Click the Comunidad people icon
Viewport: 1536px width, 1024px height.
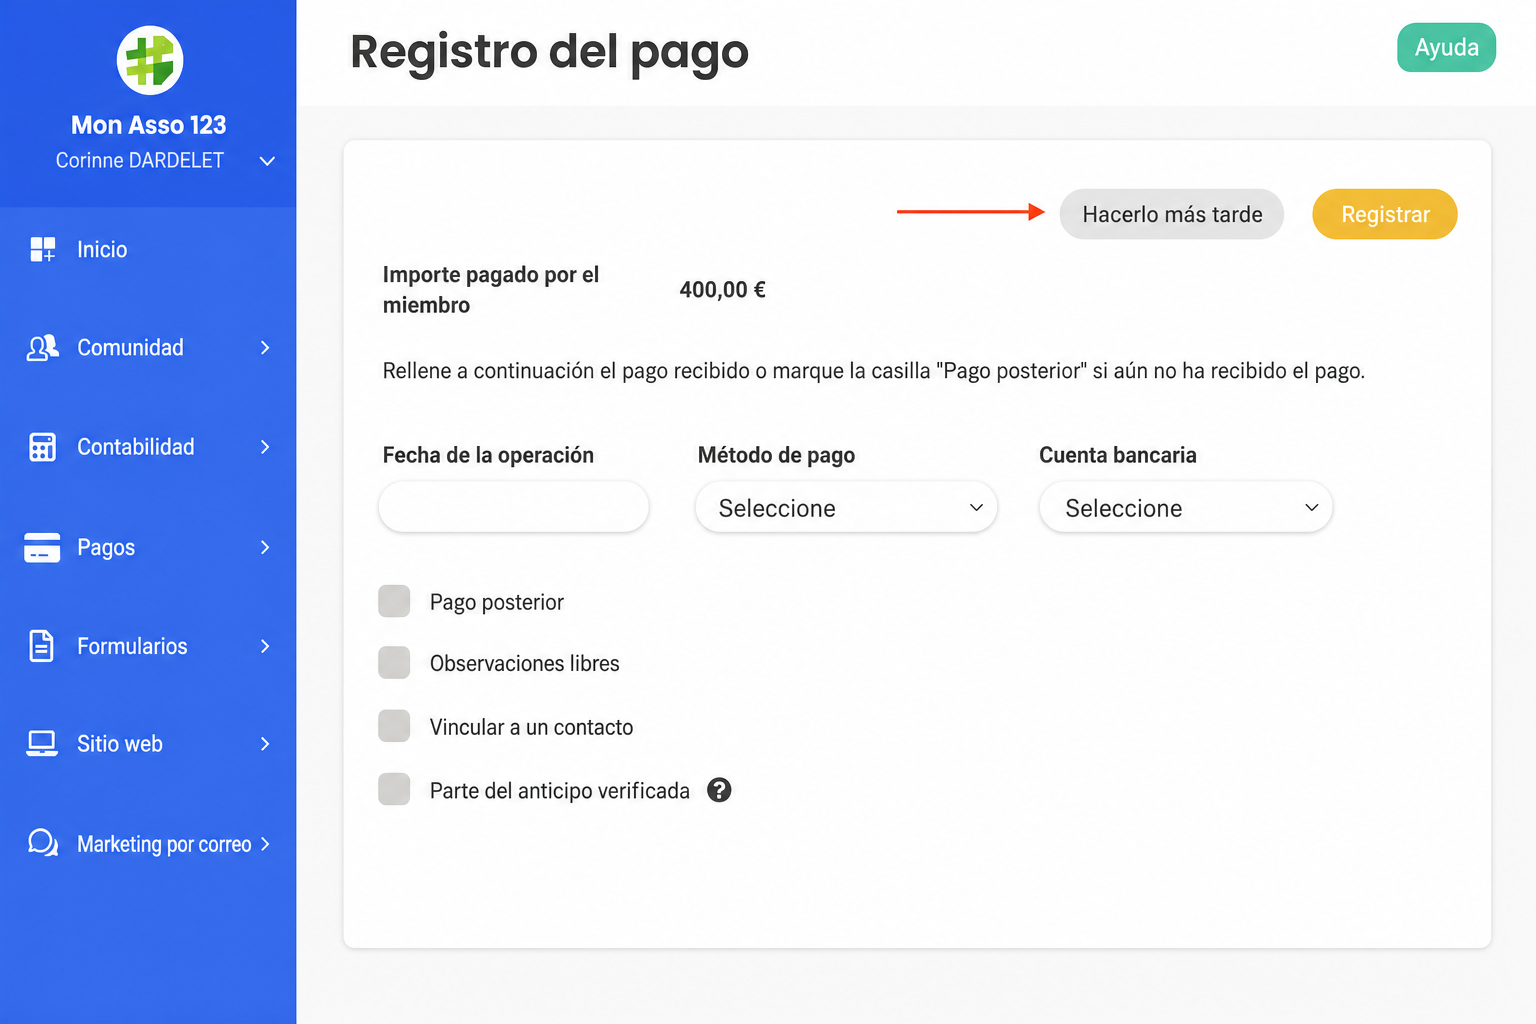pyautogui.click(x=42, y=347)
